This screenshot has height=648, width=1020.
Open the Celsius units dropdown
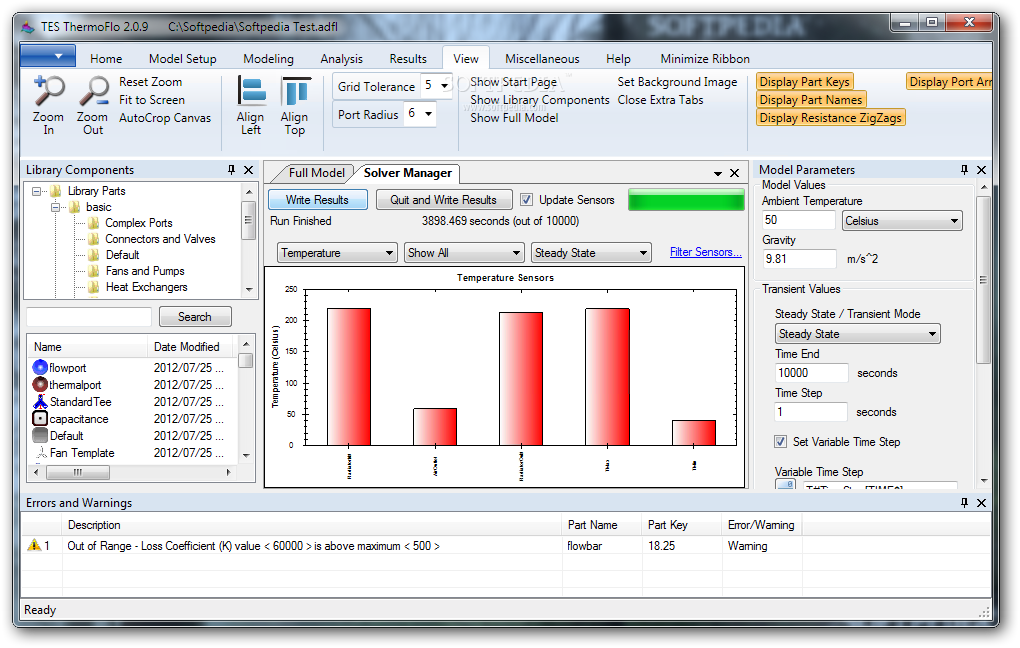pos(902,221)
